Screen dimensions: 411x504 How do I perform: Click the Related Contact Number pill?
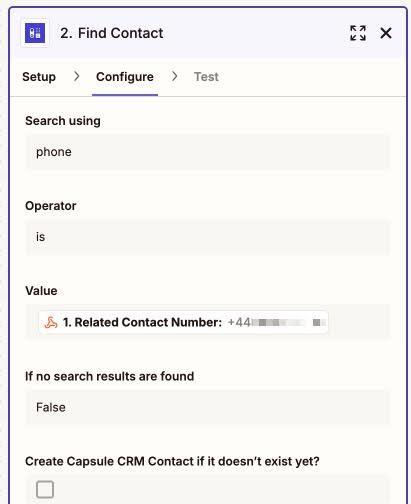(183, 322)
